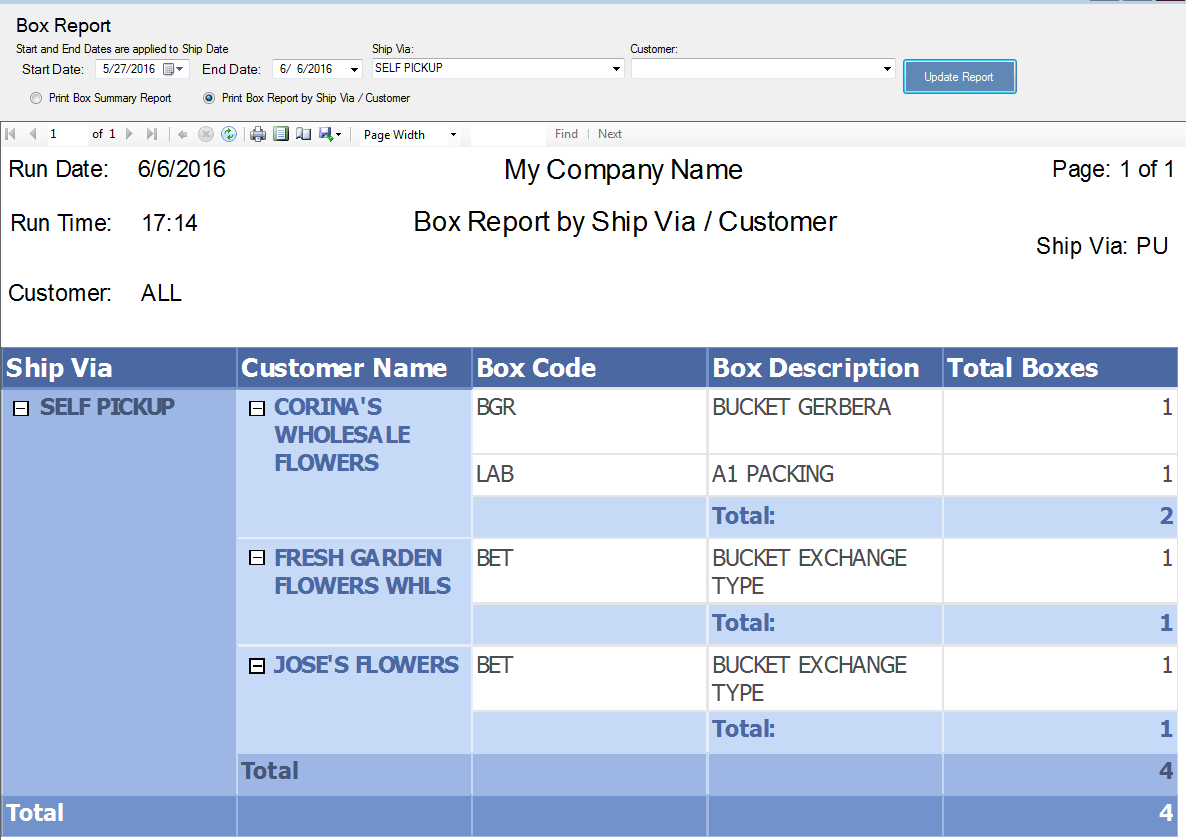Open the Page Width zoom dropdown

[x=453, y=135]
